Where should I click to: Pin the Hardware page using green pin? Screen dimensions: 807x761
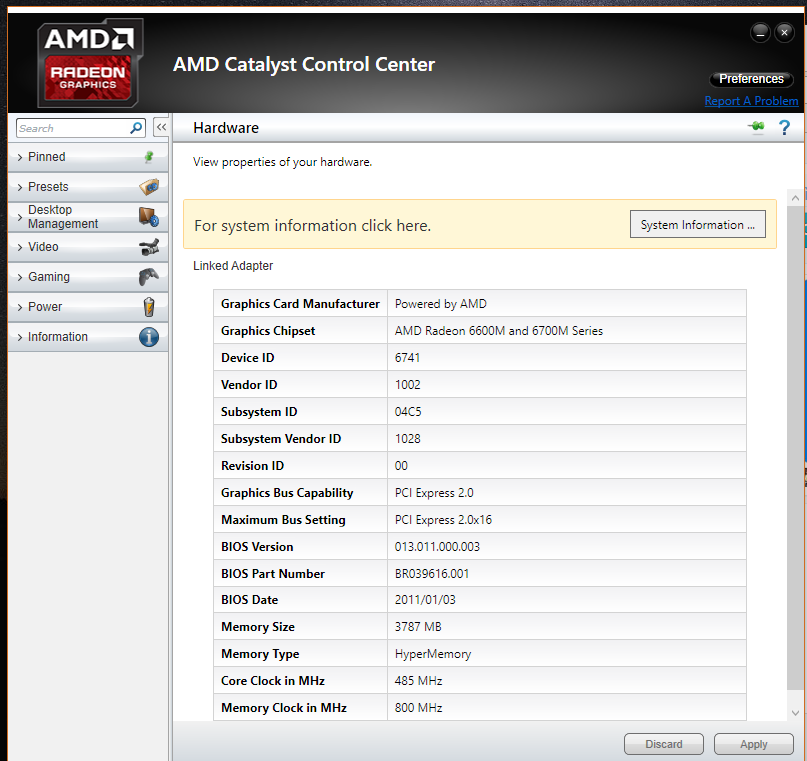point(757,127)
